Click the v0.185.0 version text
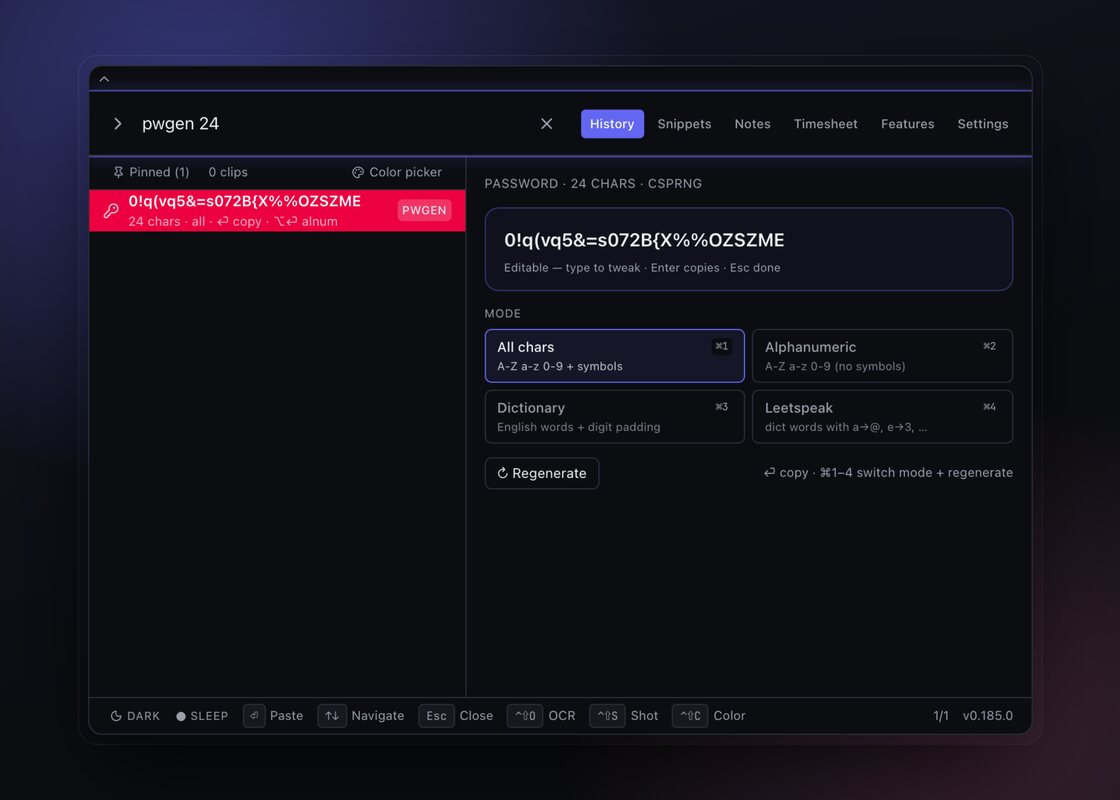1120x800 pixels. pyautogui.click(x=988, y=716)
